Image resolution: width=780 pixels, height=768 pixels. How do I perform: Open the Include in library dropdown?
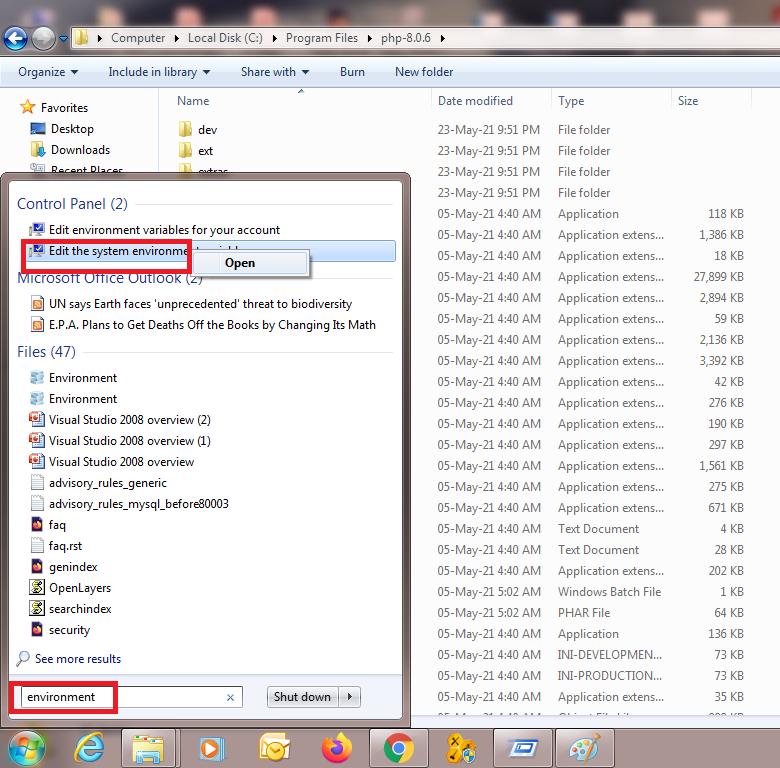tap(159, 72)
